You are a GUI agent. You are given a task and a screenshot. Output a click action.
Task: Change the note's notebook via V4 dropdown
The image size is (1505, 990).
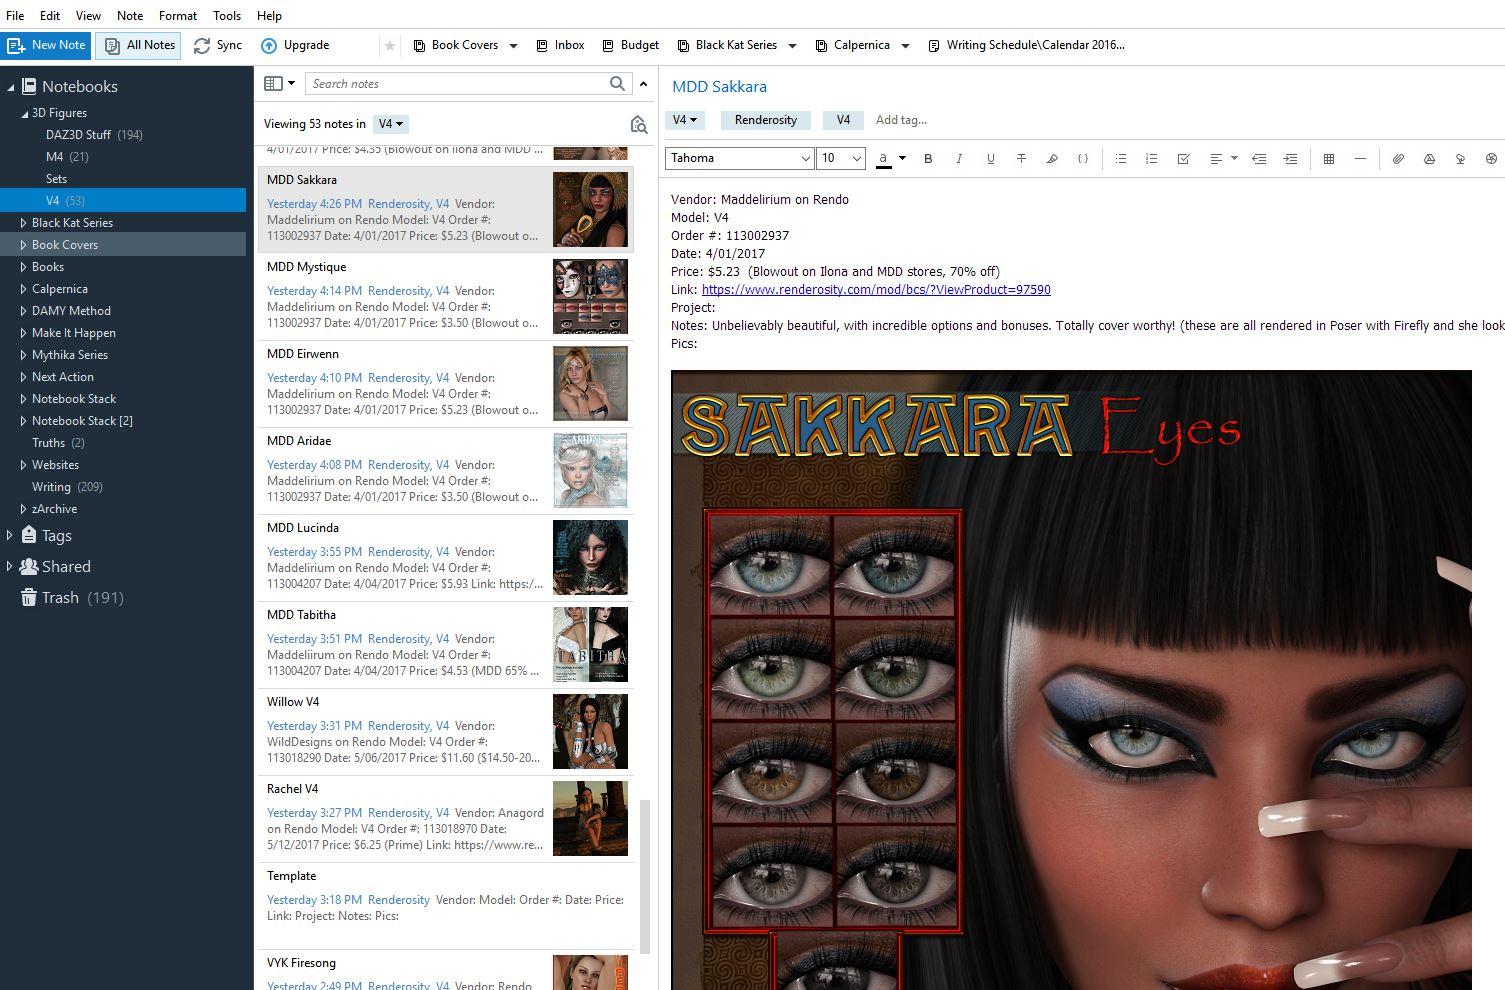(685, 120)
